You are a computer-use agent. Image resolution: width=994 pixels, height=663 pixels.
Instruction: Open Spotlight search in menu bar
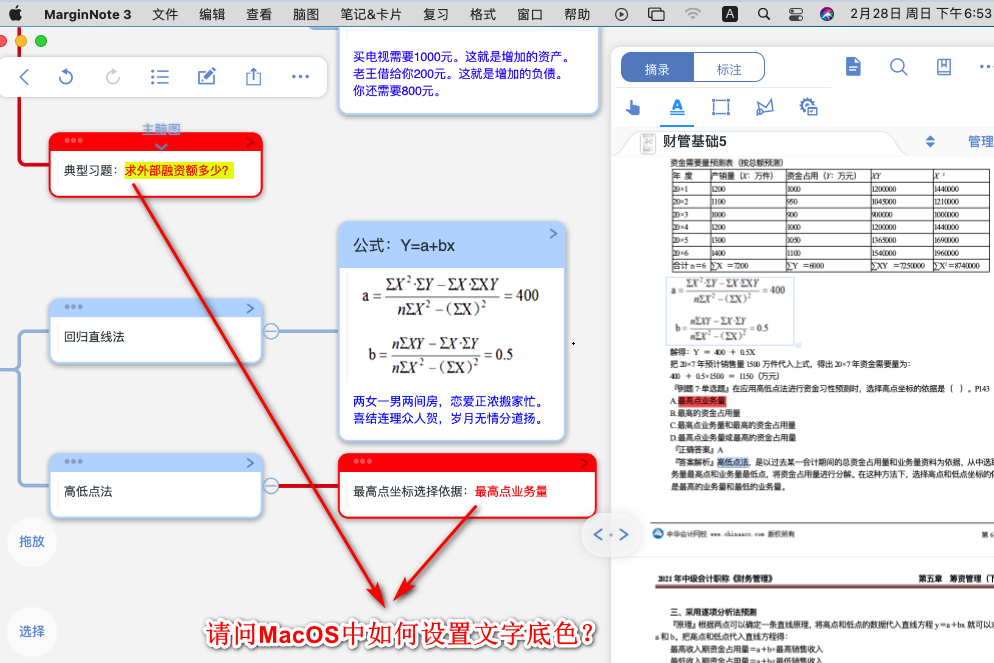pyautogui.click(x=764, y=14)
